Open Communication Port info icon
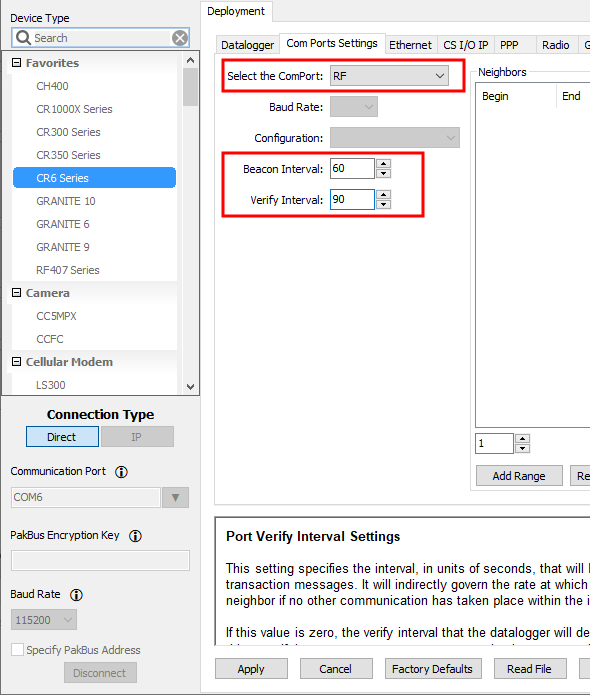Image resolution: width=590 pixels, height=695 pixels. pos(121,472)
